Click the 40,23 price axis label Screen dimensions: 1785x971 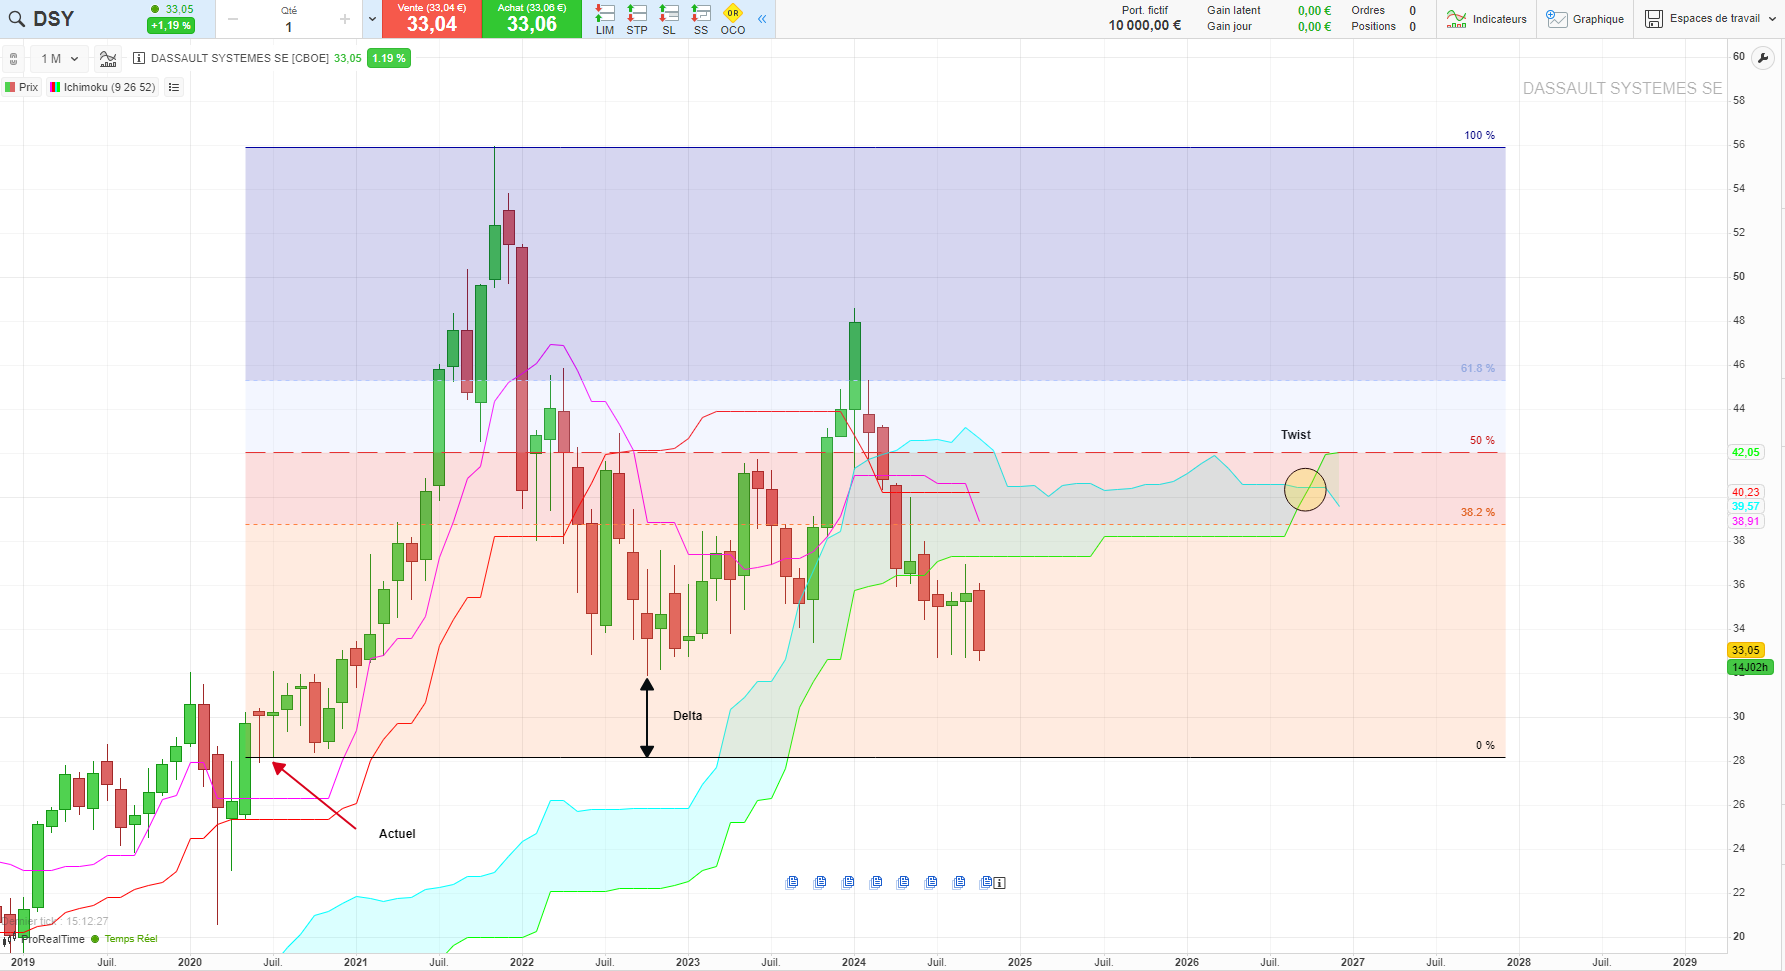pyautogui.click(x=1746, y=493)
